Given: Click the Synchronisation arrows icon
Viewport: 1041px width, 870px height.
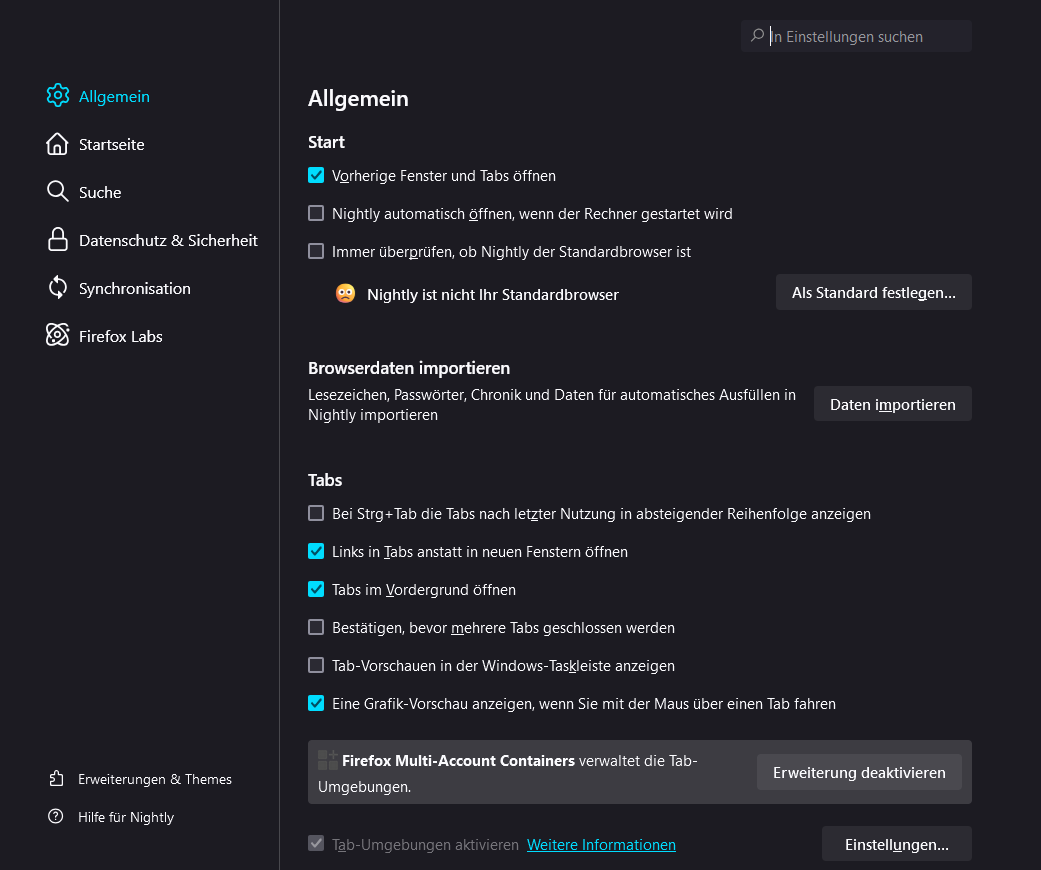Looking at the screenshot, I should (57, 288).
